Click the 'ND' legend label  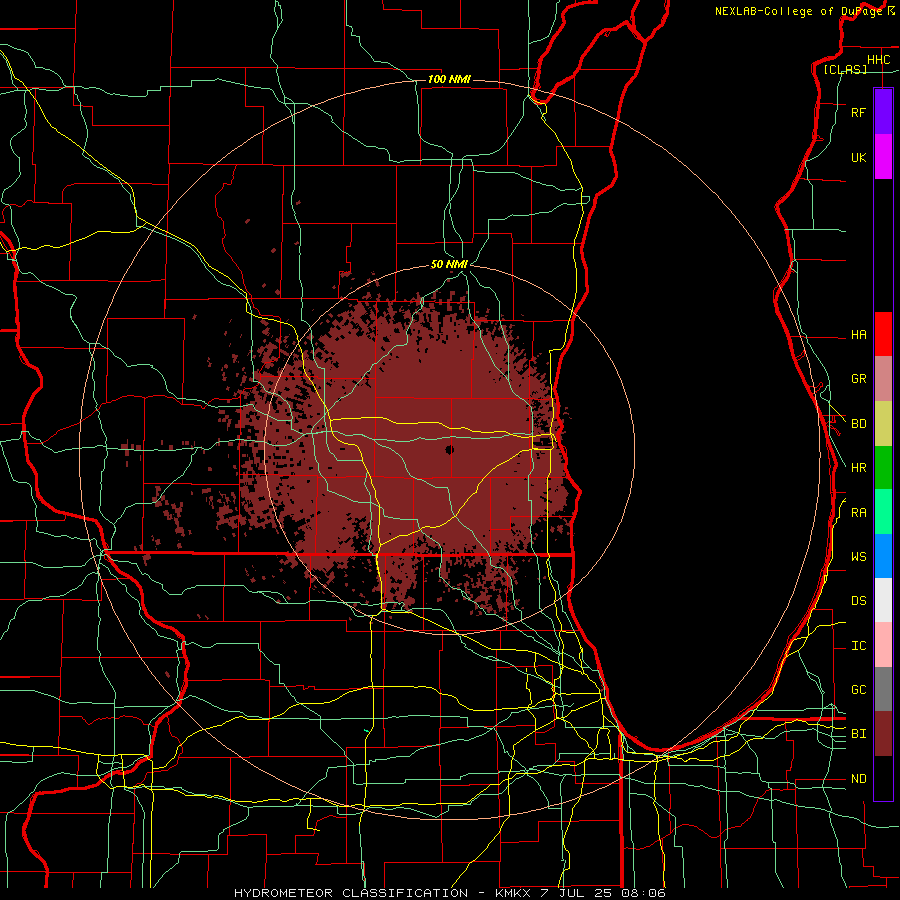[x=858, y=779]
